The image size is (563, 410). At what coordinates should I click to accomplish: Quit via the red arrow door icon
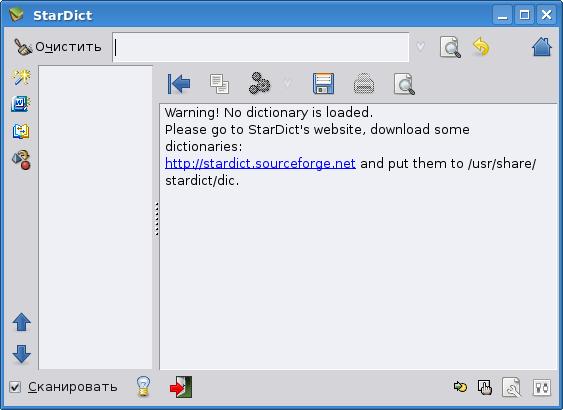click(x=181, y=387)
